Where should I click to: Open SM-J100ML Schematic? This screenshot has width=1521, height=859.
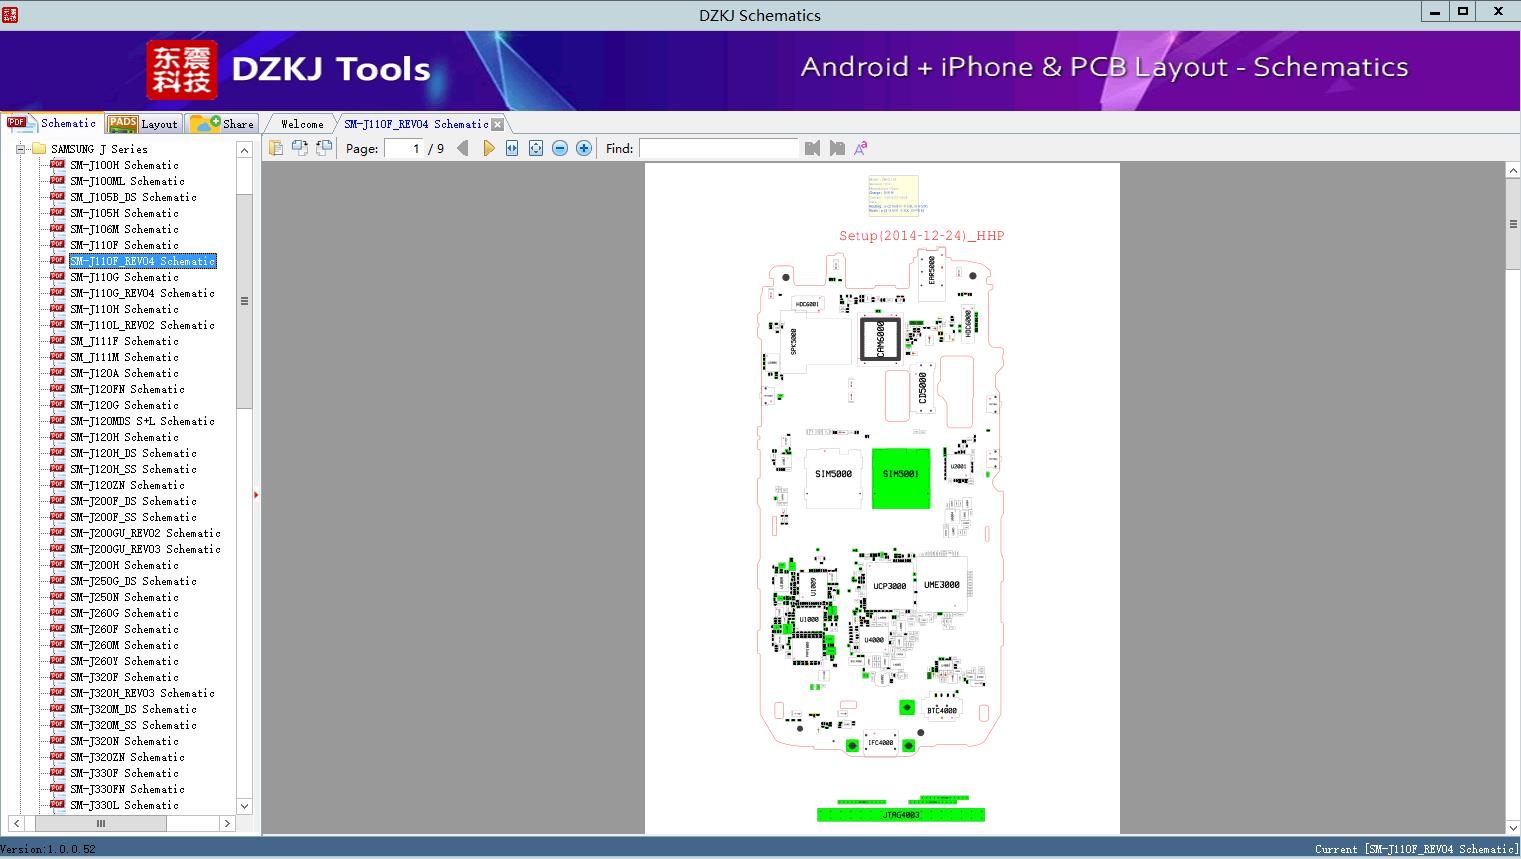[x=127, y=181]
